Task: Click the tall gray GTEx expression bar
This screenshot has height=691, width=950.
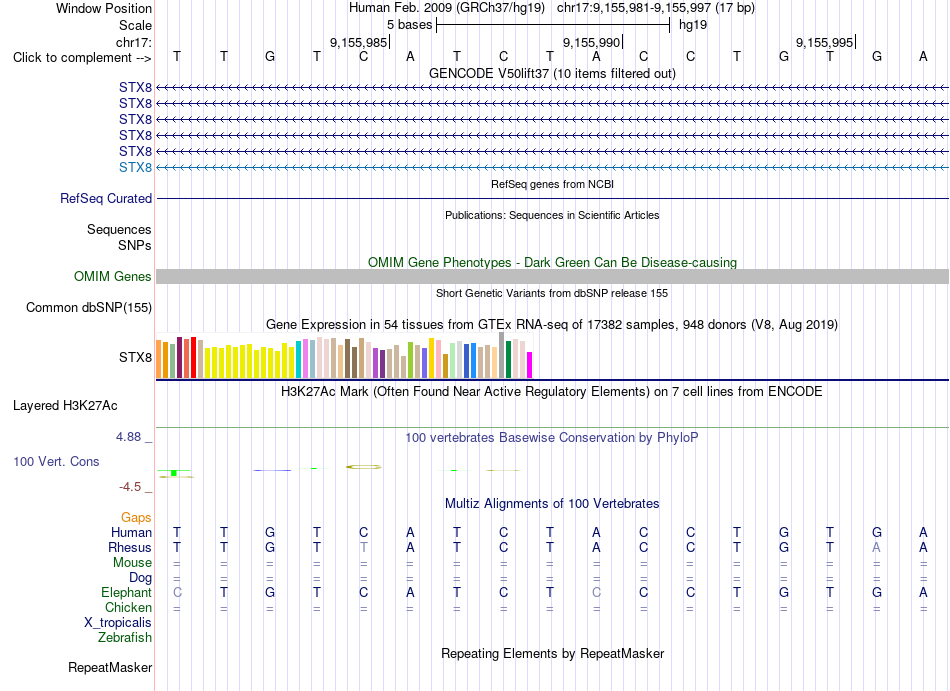Action: 501,355
